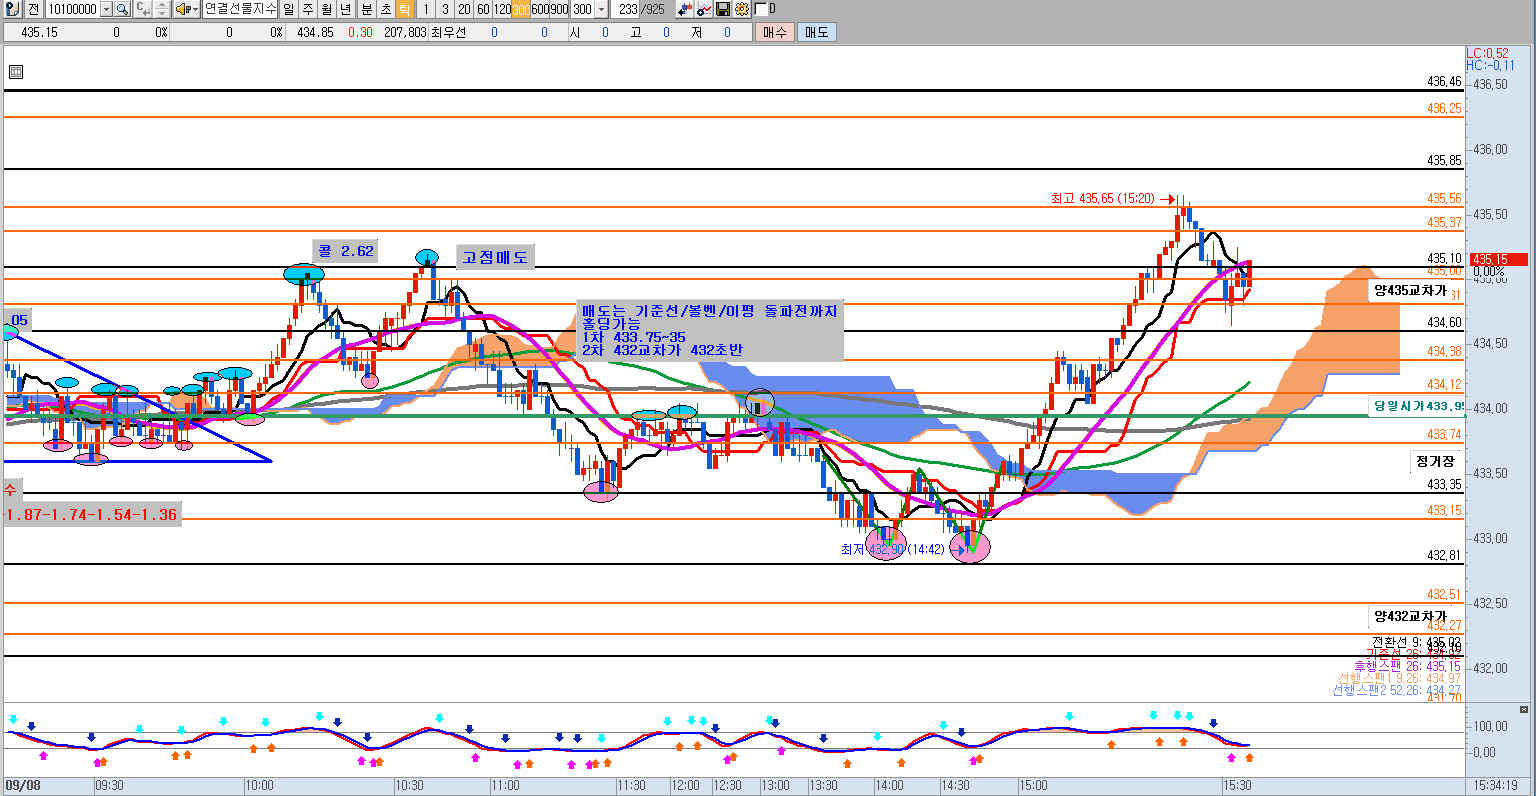Switch to 분 (minute) period tab

click(x=366, y=9)
